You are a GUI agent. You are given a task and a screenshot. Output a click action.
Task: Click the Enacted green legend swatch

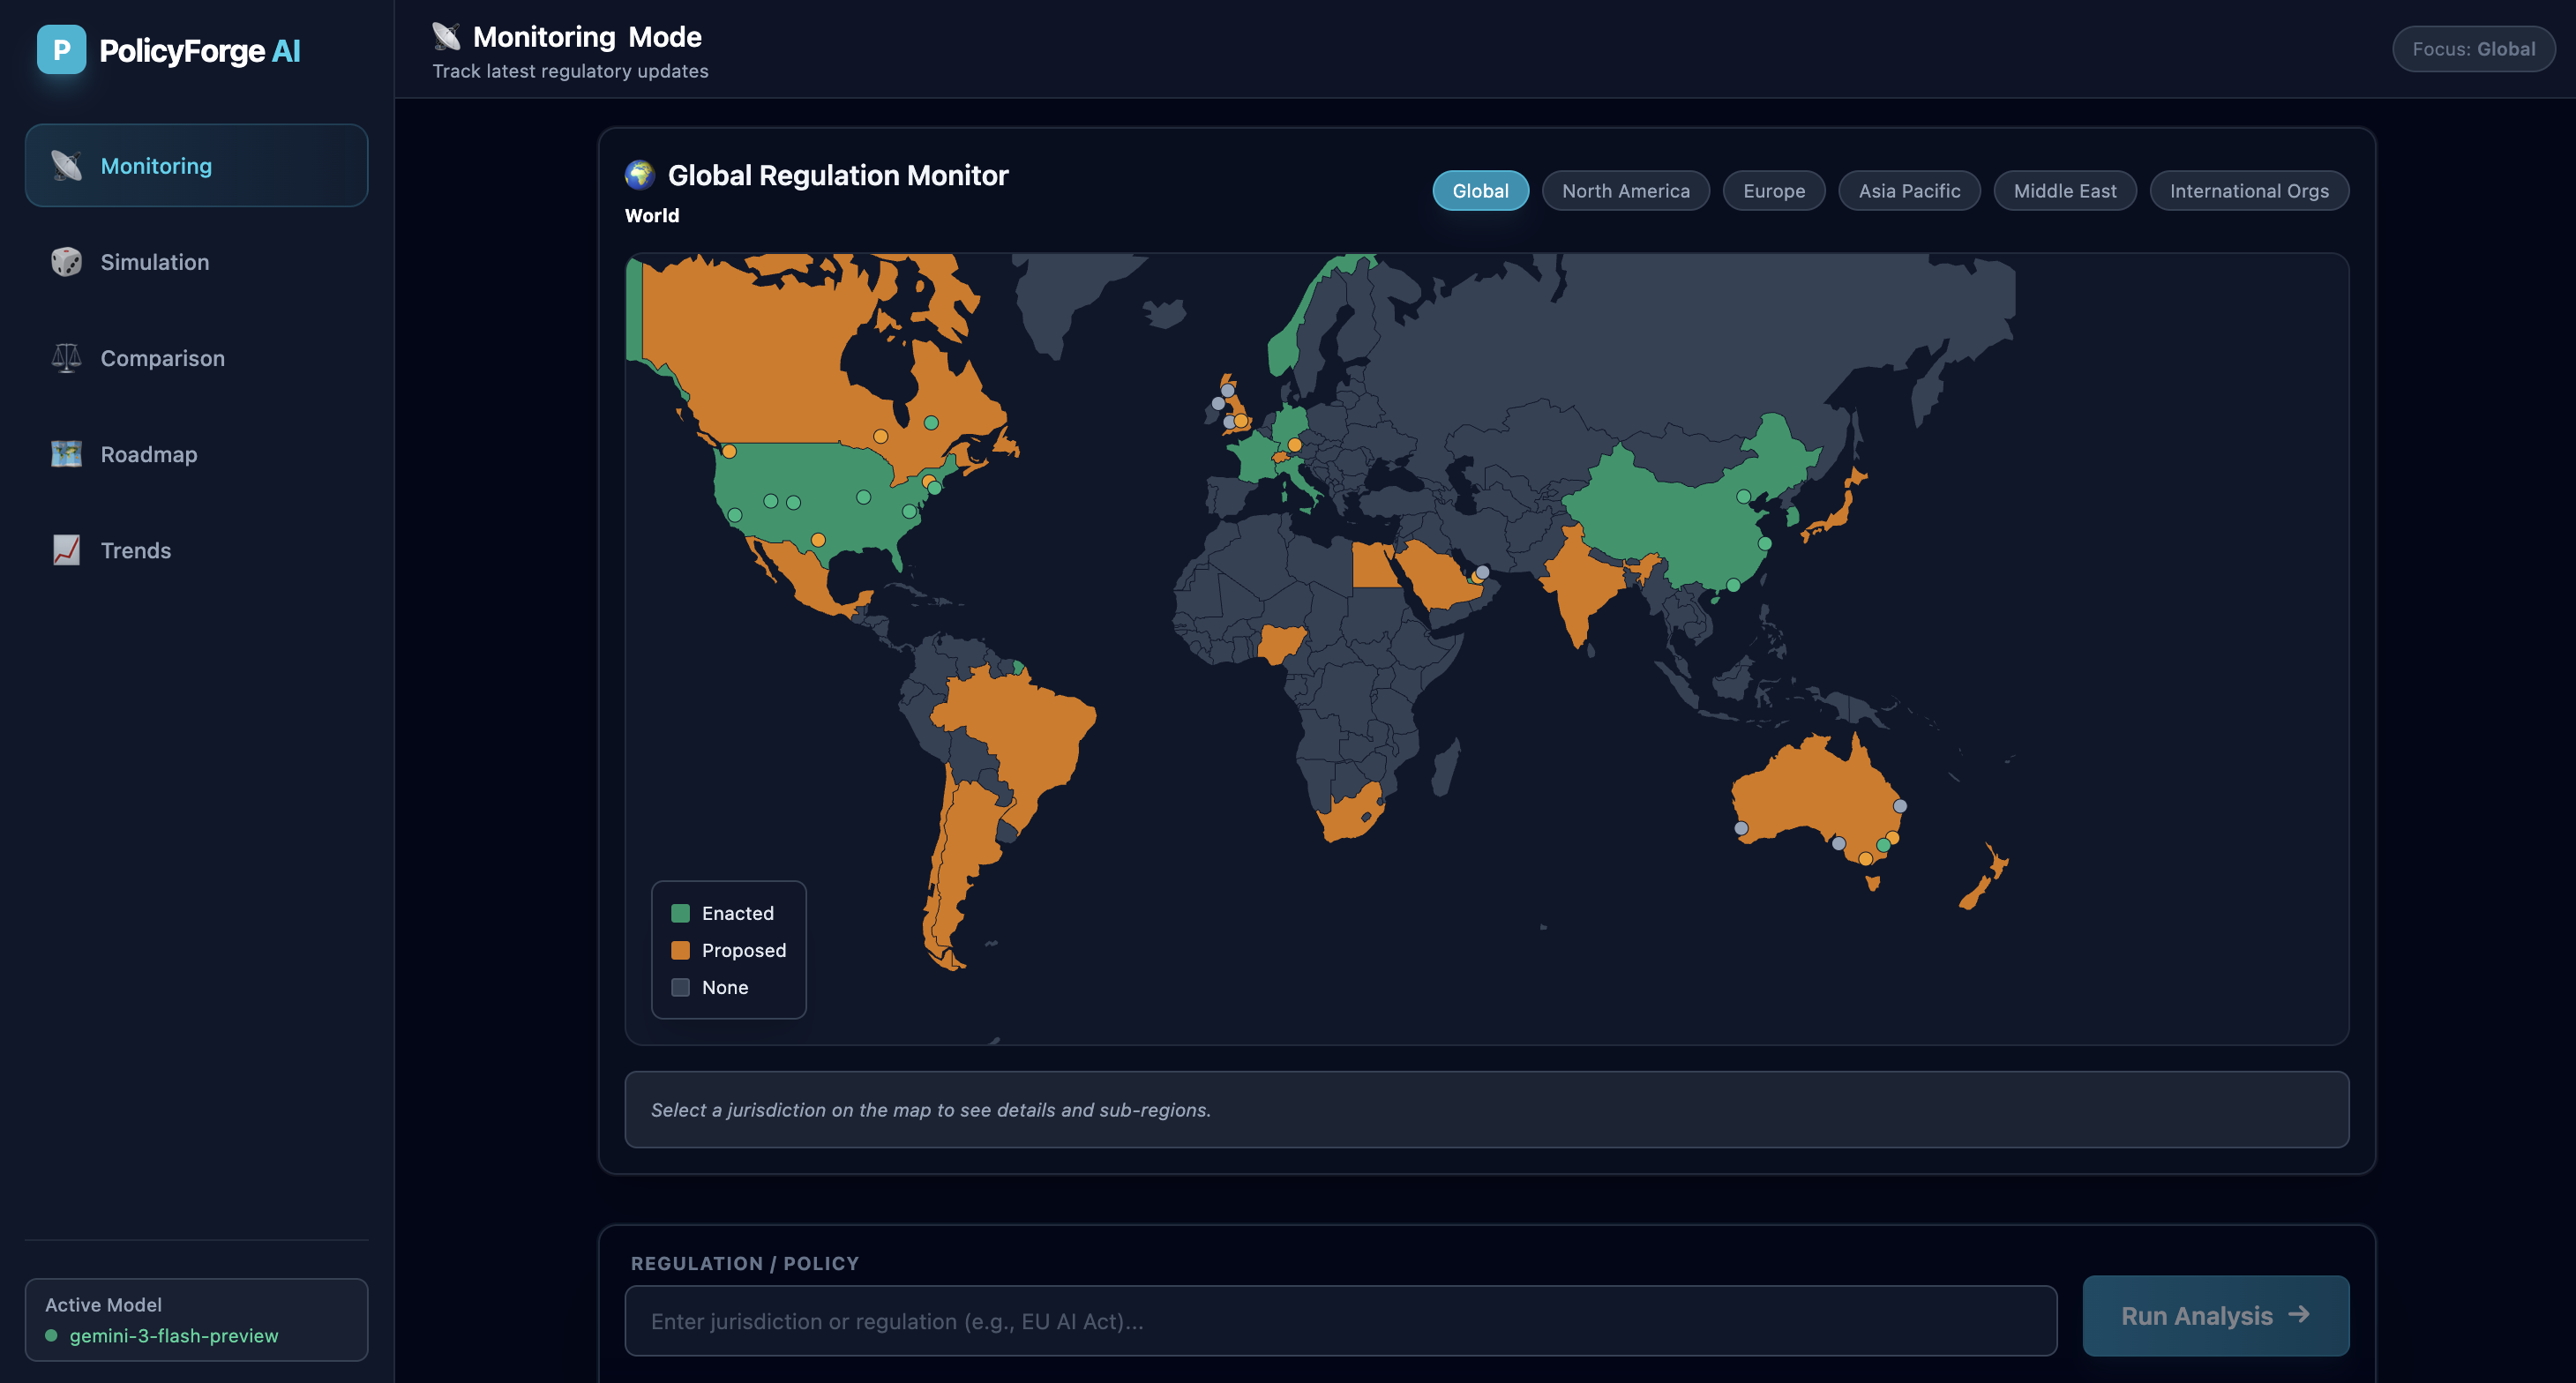[680, 913]
